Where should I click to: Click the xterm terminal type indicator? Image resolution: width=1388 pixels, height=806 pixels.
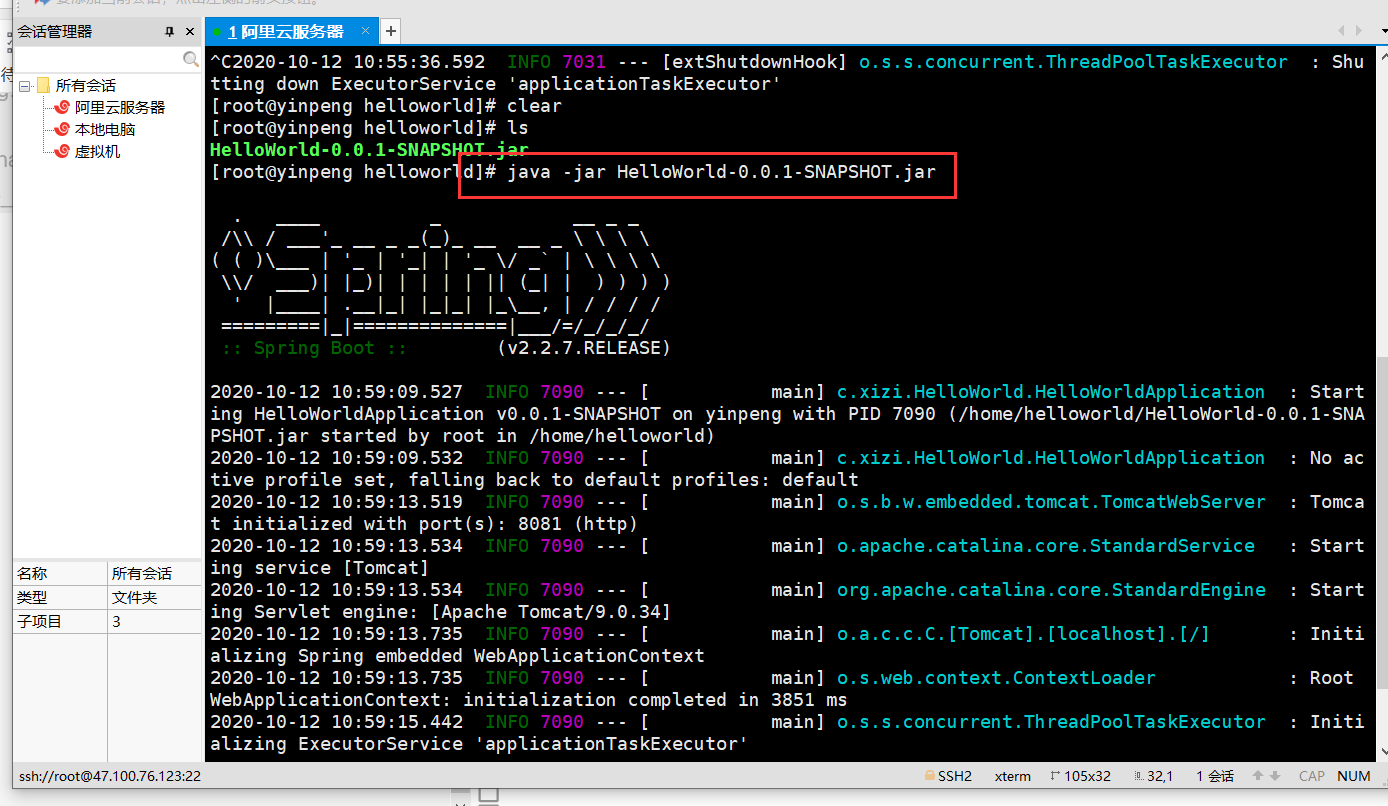coord(1013,776)
